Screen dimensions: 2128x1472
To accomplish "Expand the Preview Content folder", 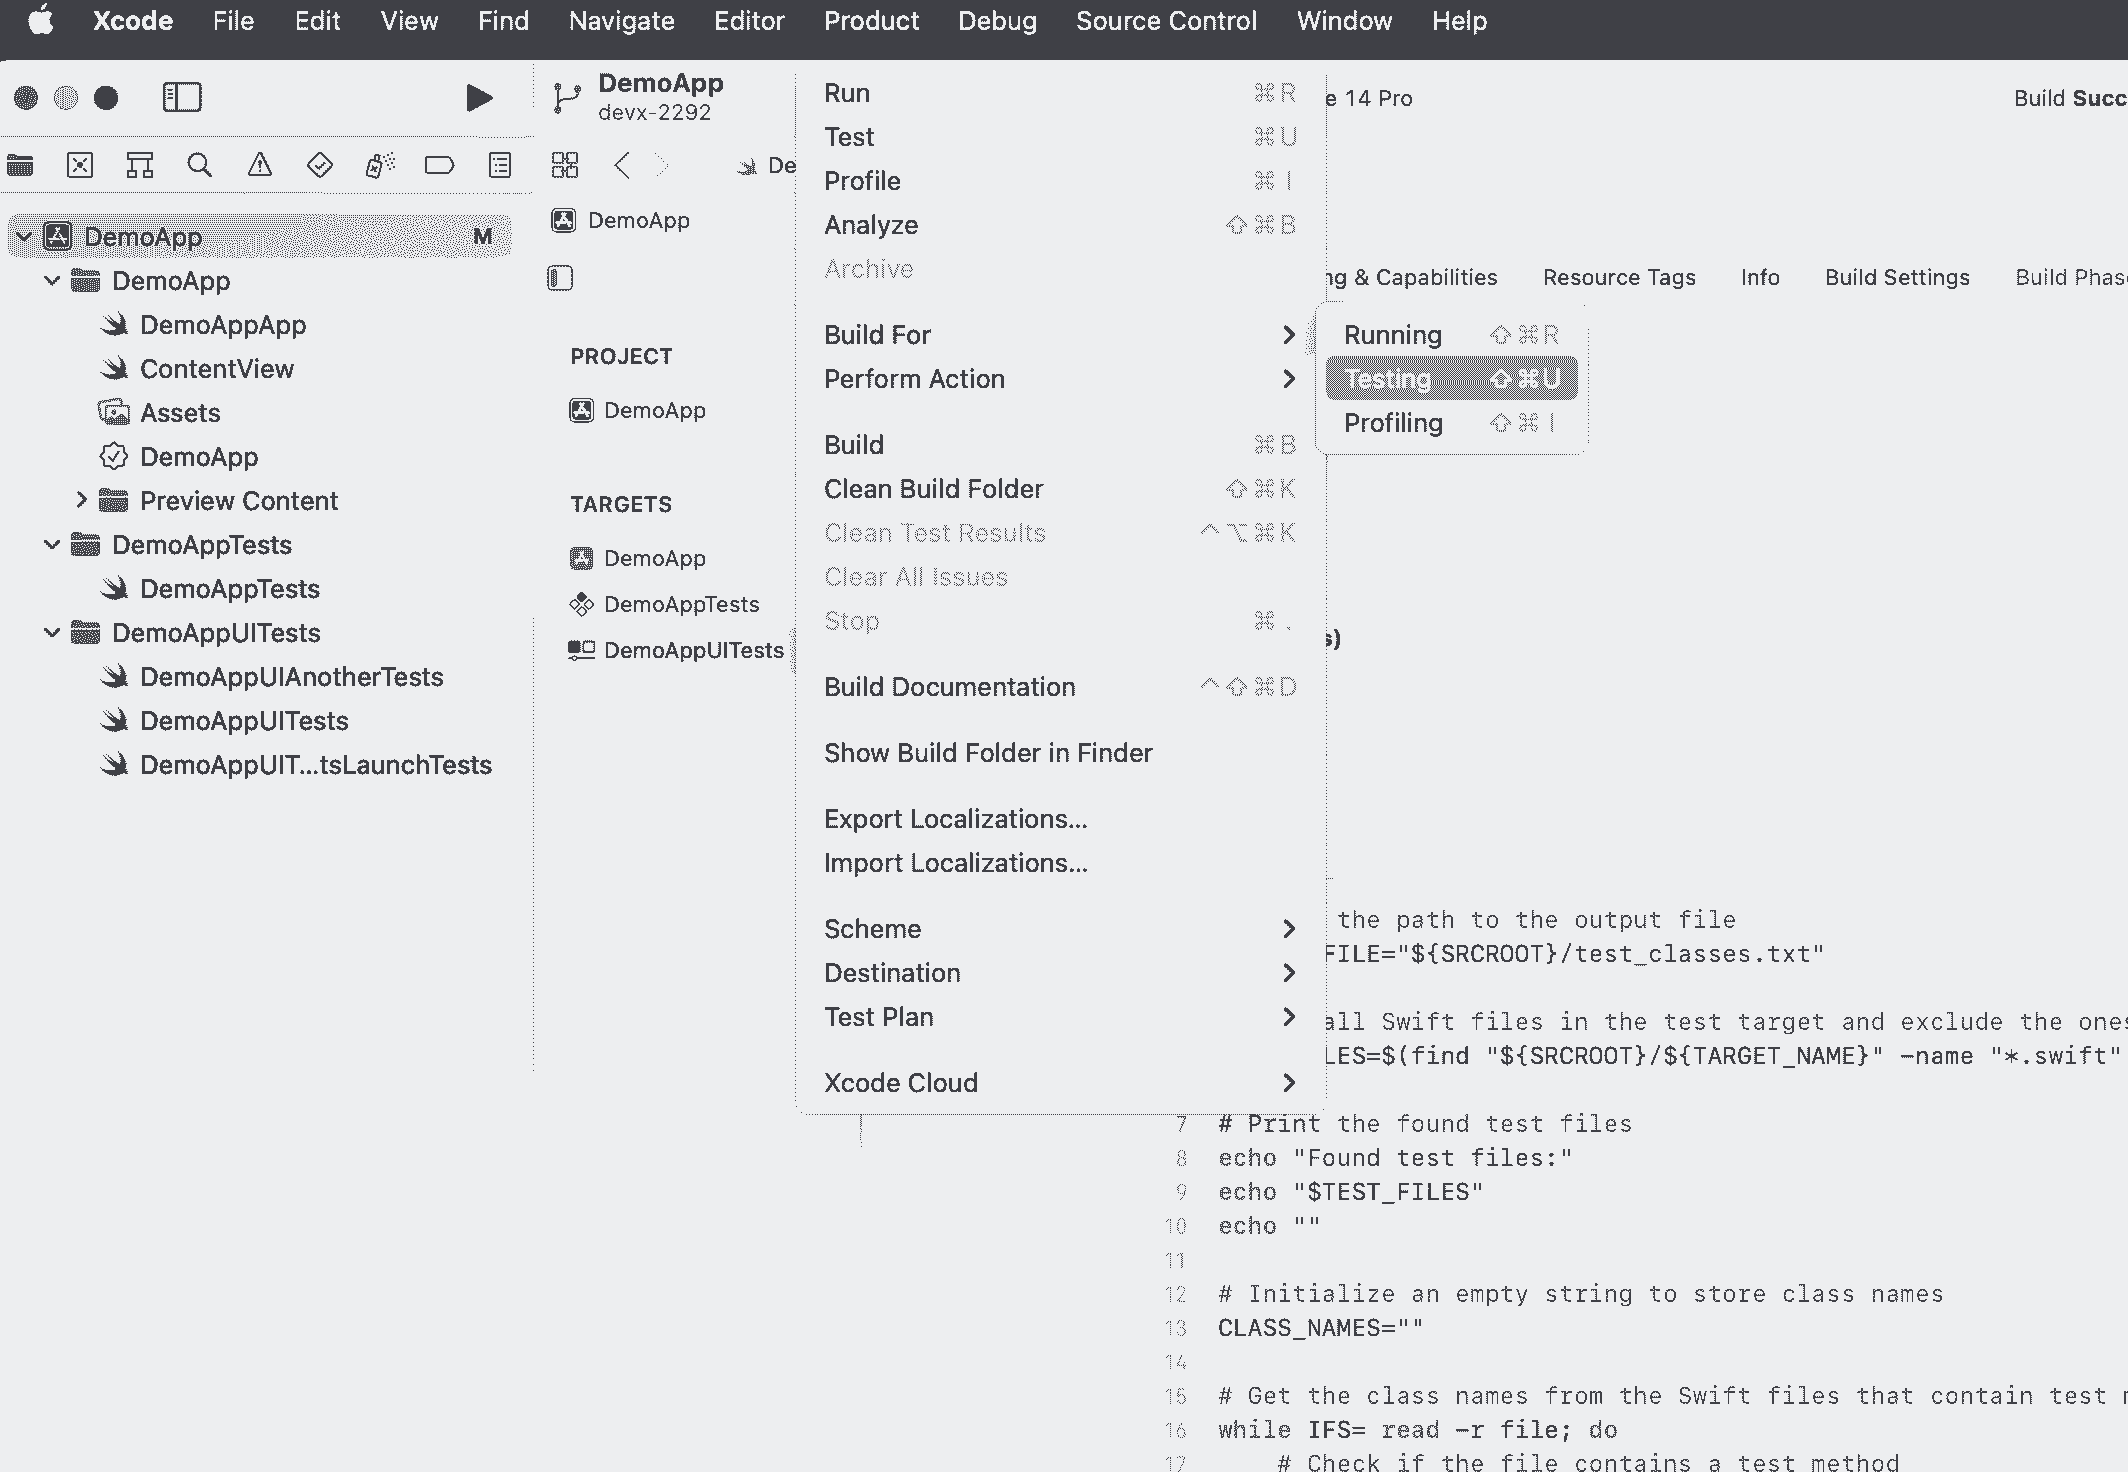I will pos(82,500).
